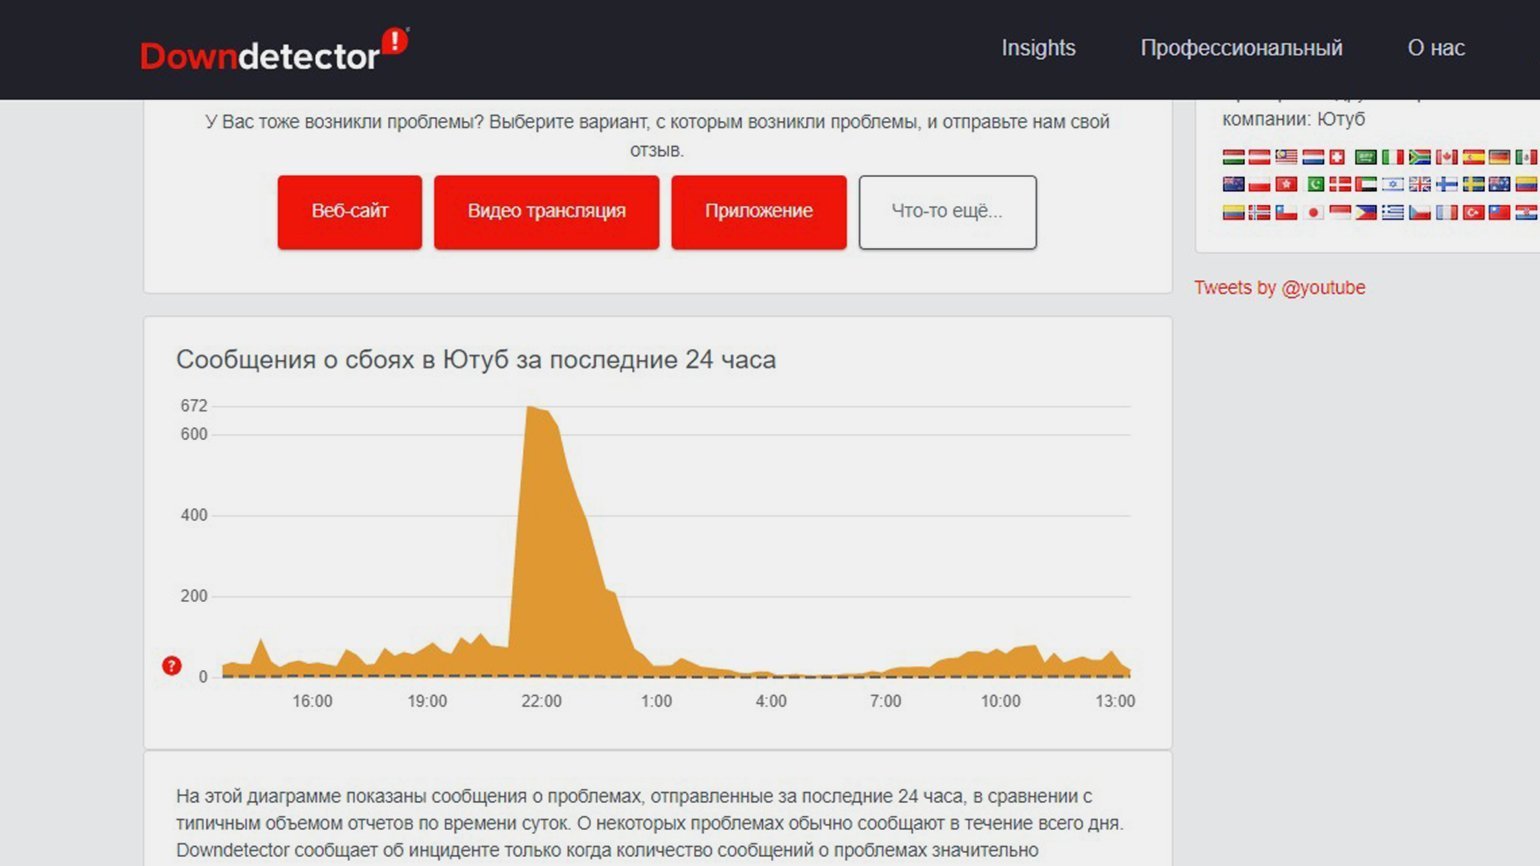
Task: Choose the Pakistan flag
Action: (1316, 184)
